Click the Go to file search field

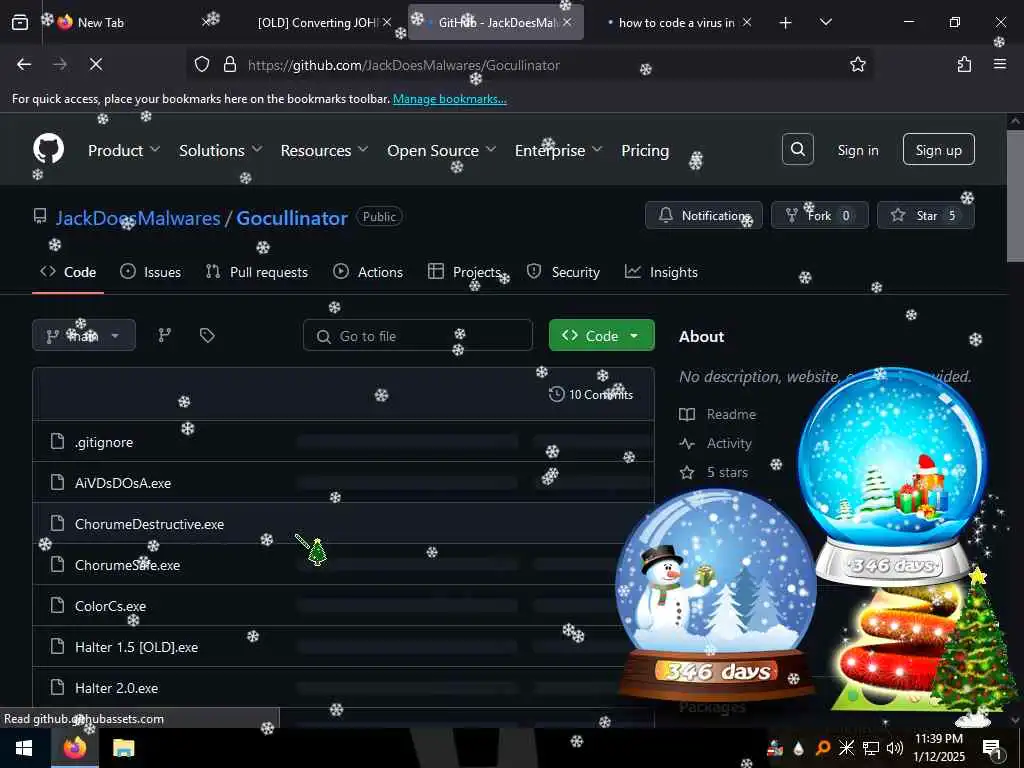417,335
